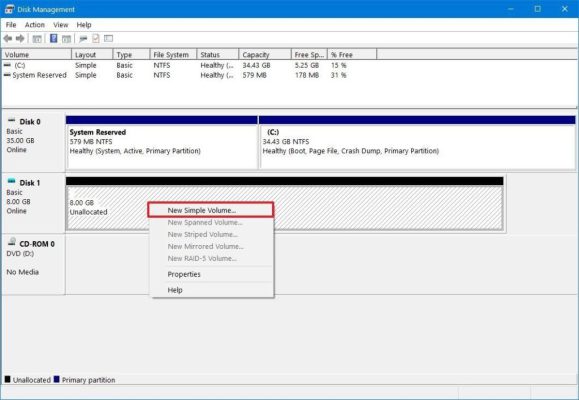Click the show/hide console tree icon
Image resolution: width=579 pixels, height=400 pixels.
click(x=37, y=38)
